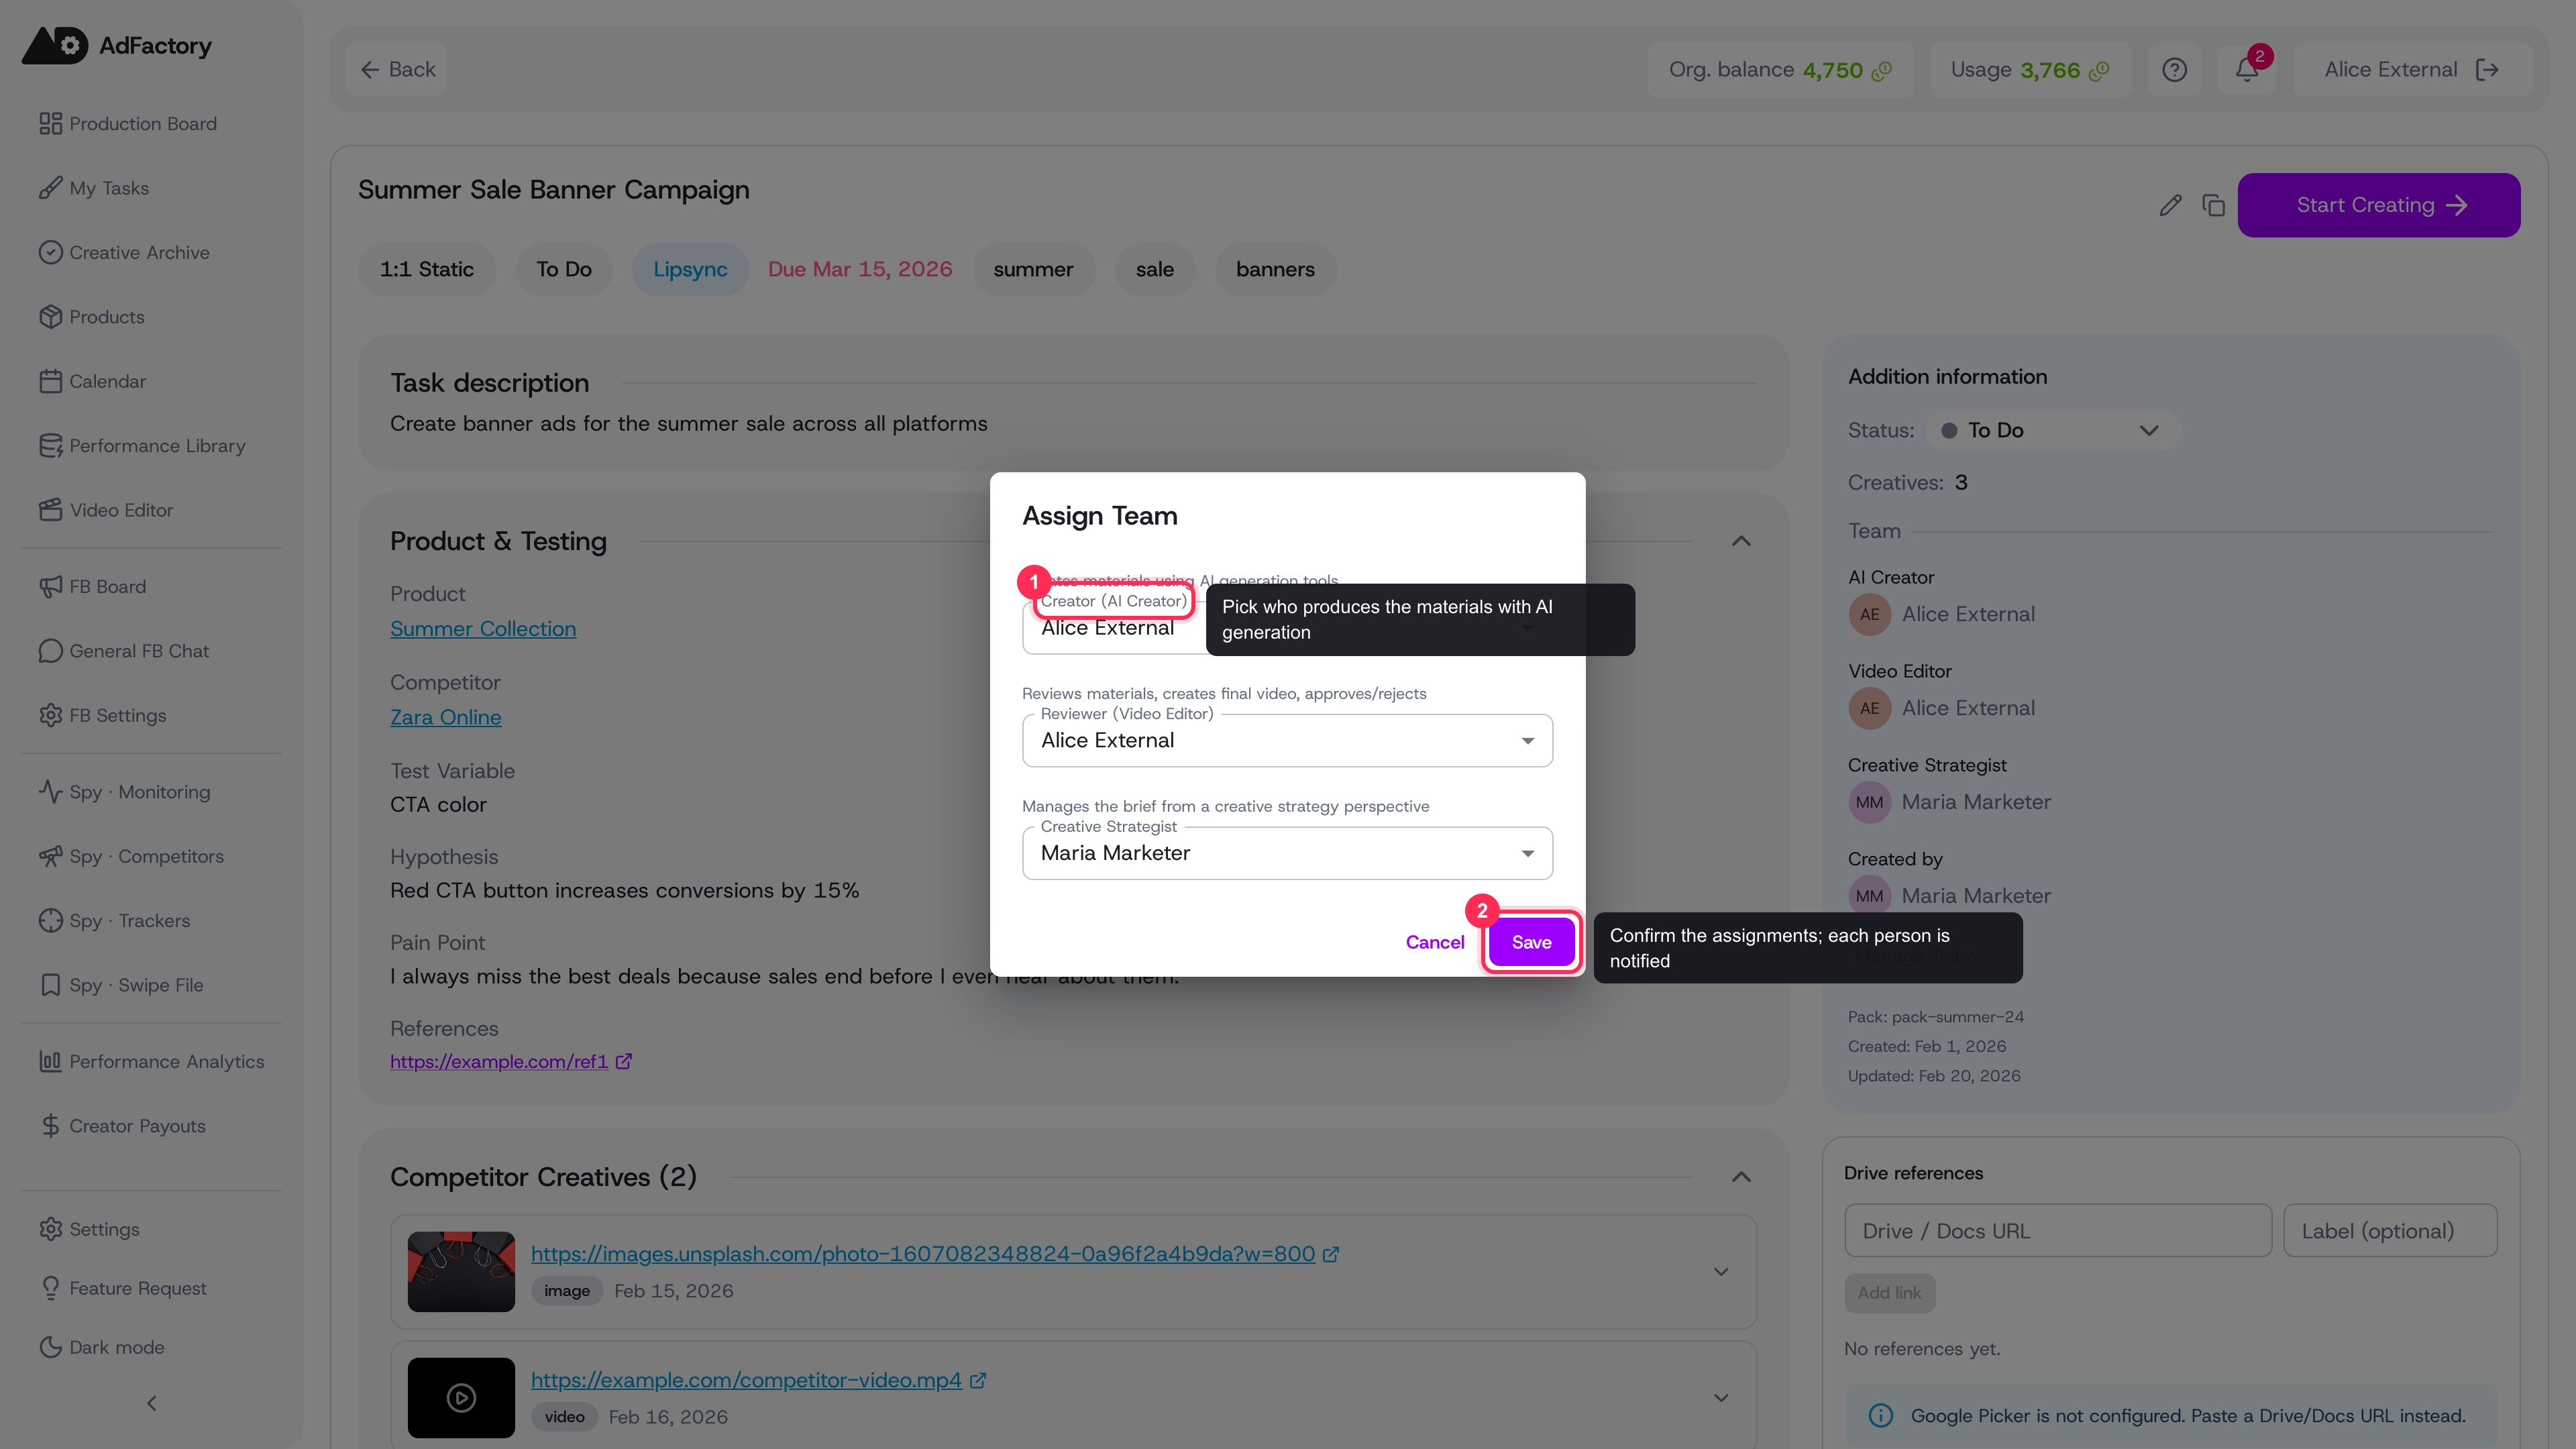Go Back with the arrow button
2576x1449 pixels.
[397, 70]
